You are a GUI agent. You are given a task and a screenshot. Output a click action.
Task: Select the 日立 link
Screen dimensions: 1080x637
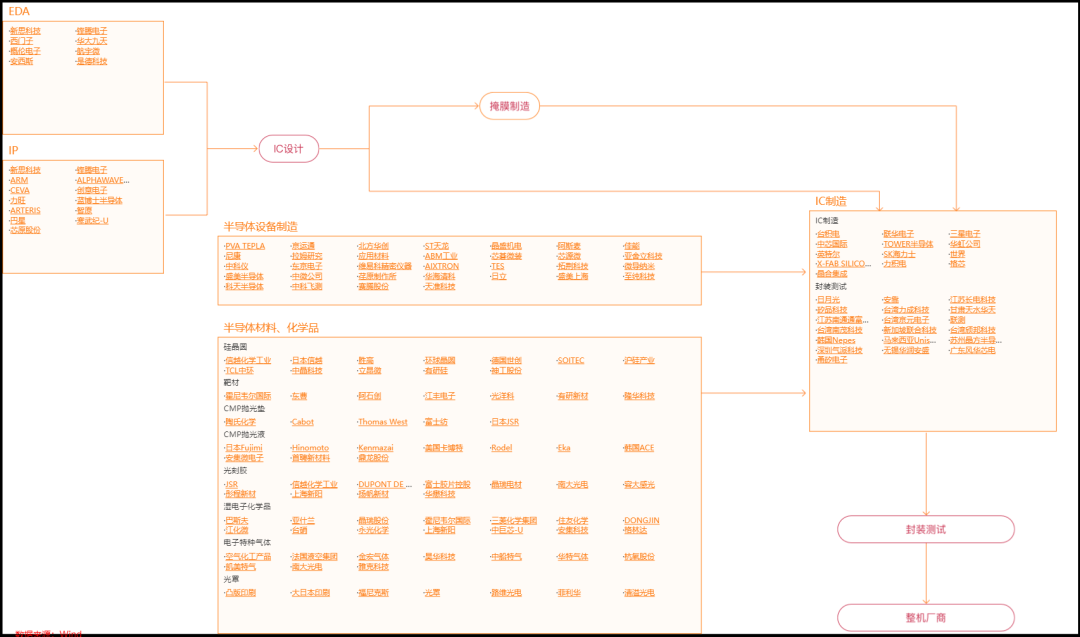[x=499, y=277]
